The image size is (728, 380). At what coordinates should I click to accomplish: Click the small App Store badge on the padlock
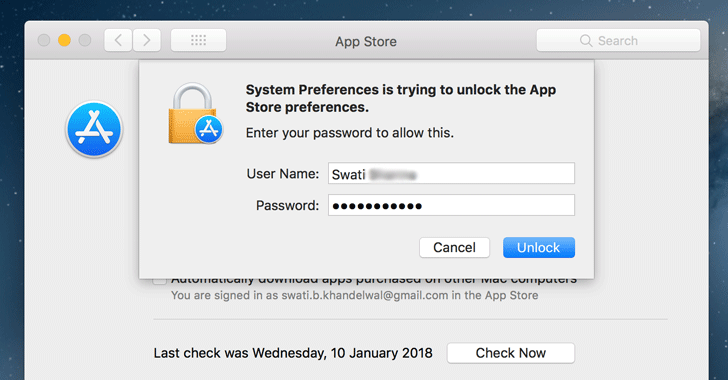208,129
